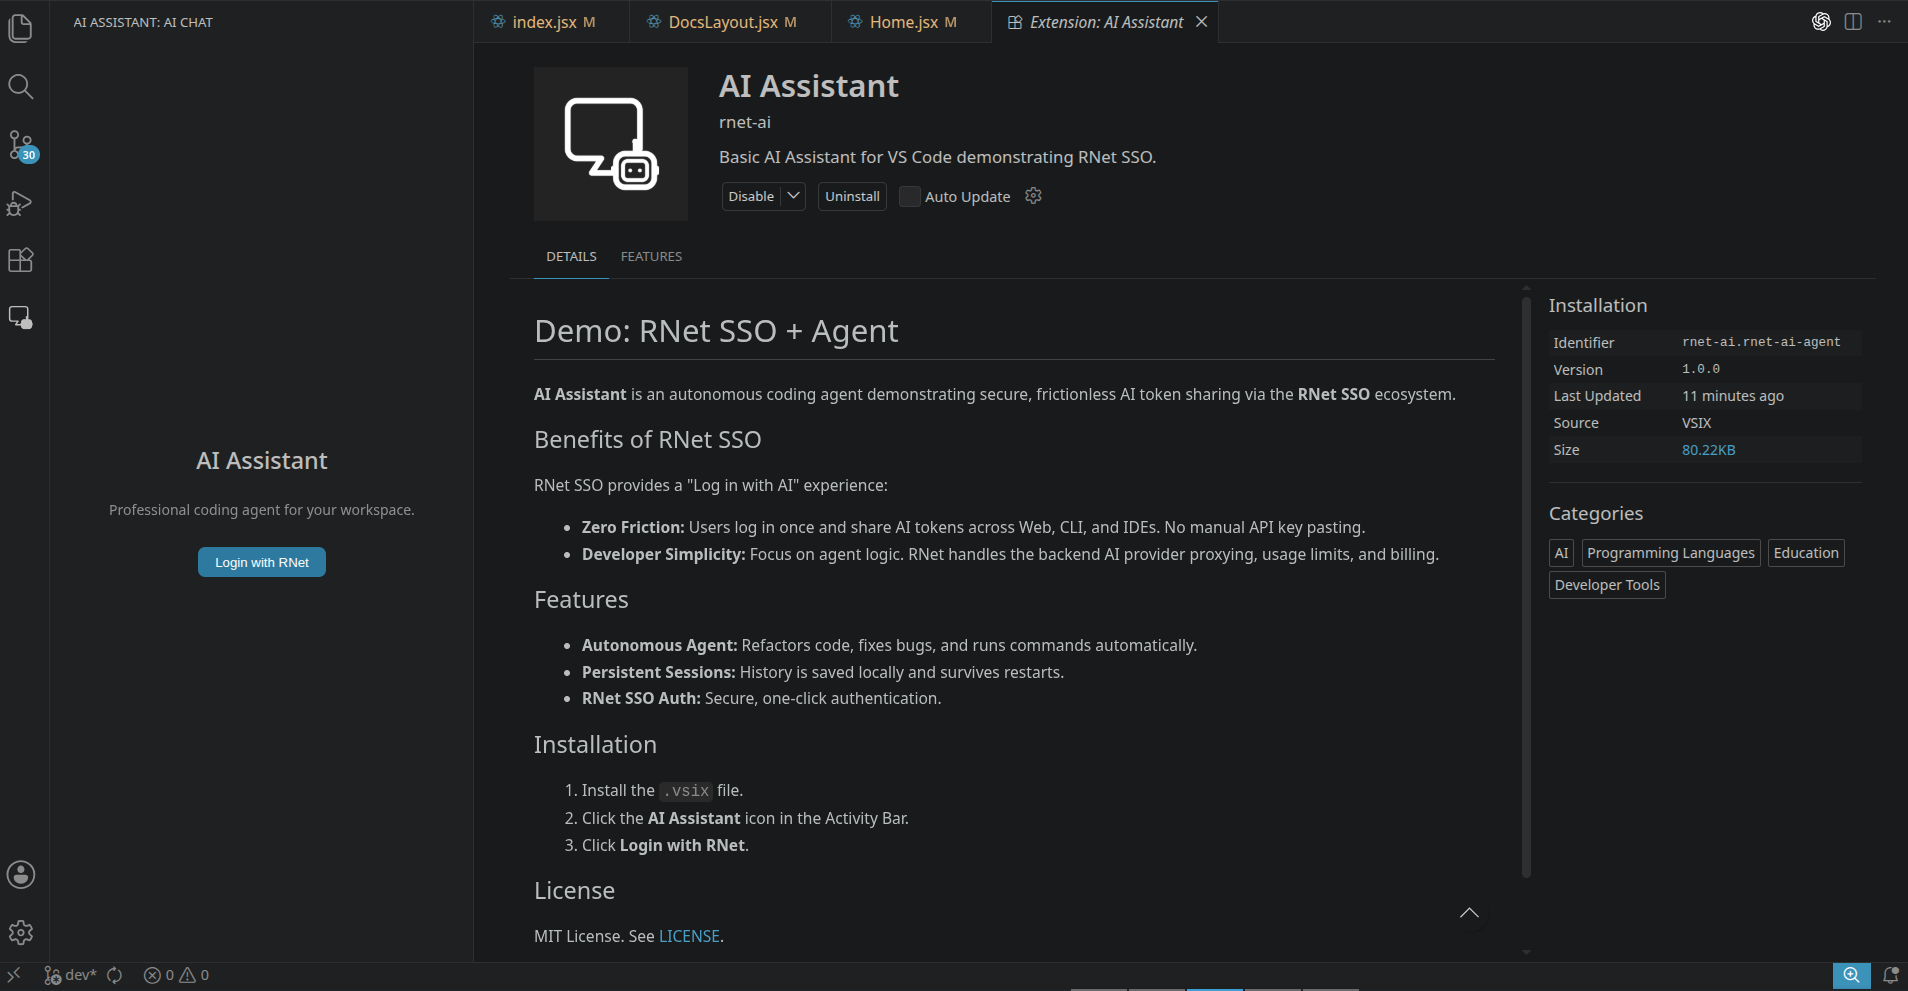The image size is (1908, 991).
Task: Open notifications bell in status bar
Action: click(1891, 975)
